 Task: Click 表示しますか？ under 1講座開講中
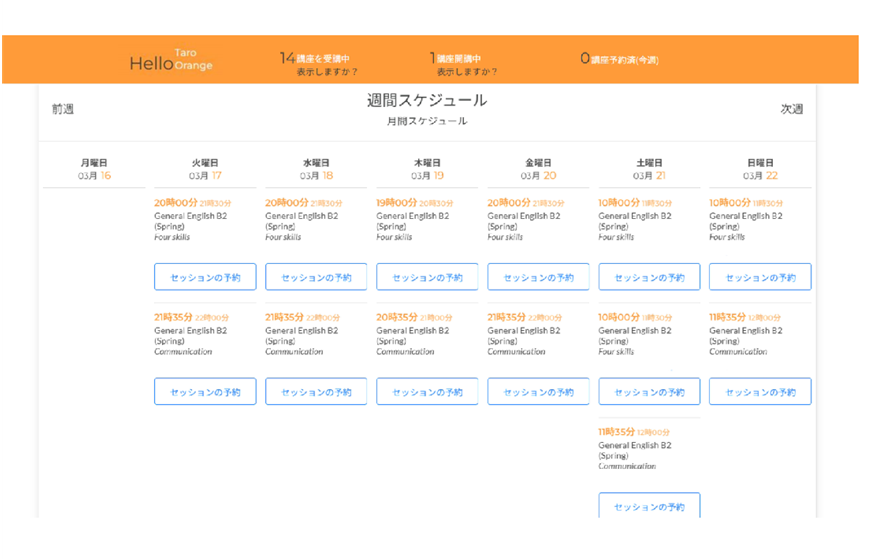coord(467,72)
